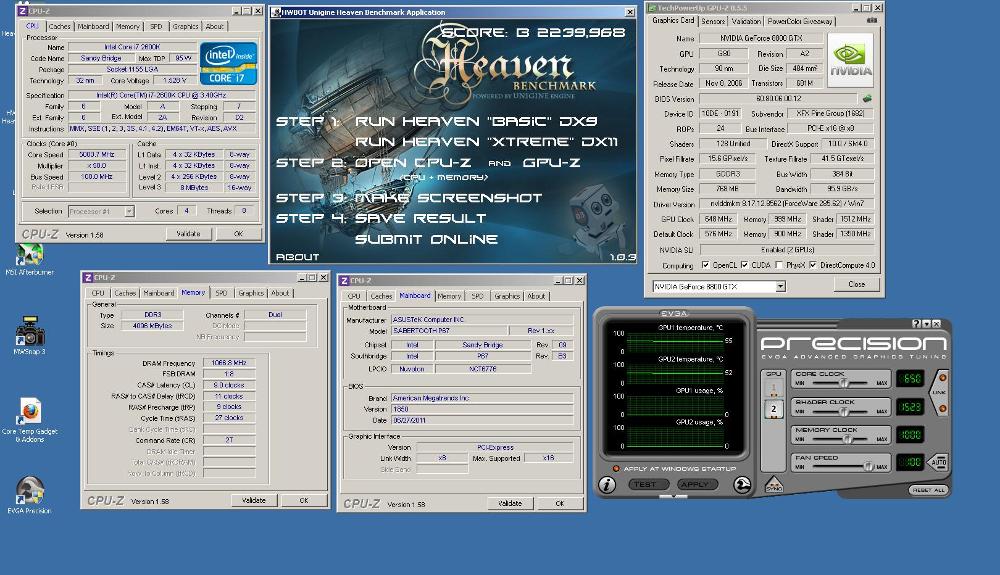Select GPU 1 in Precision
The height and width of the screenshot is (575, 1000).
[x=774, y=388]
